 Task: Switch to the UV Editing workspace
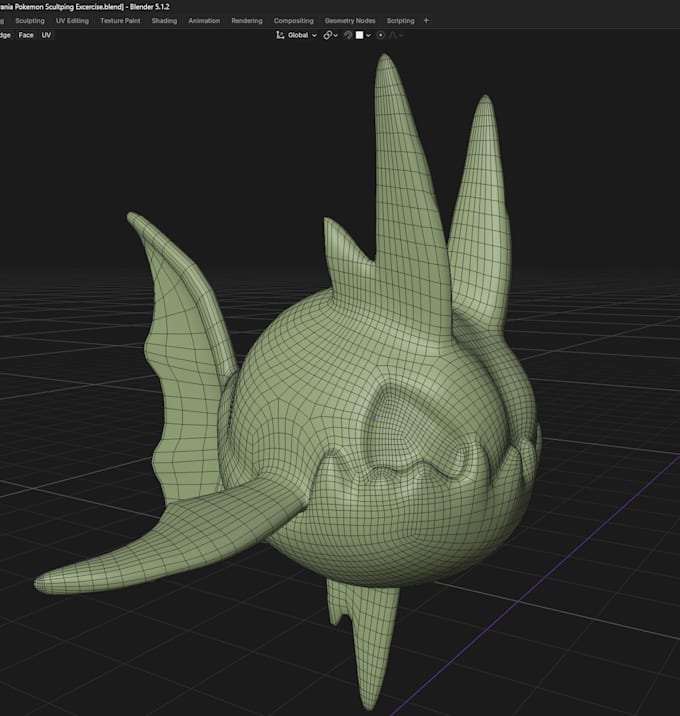tap(72, 21)
